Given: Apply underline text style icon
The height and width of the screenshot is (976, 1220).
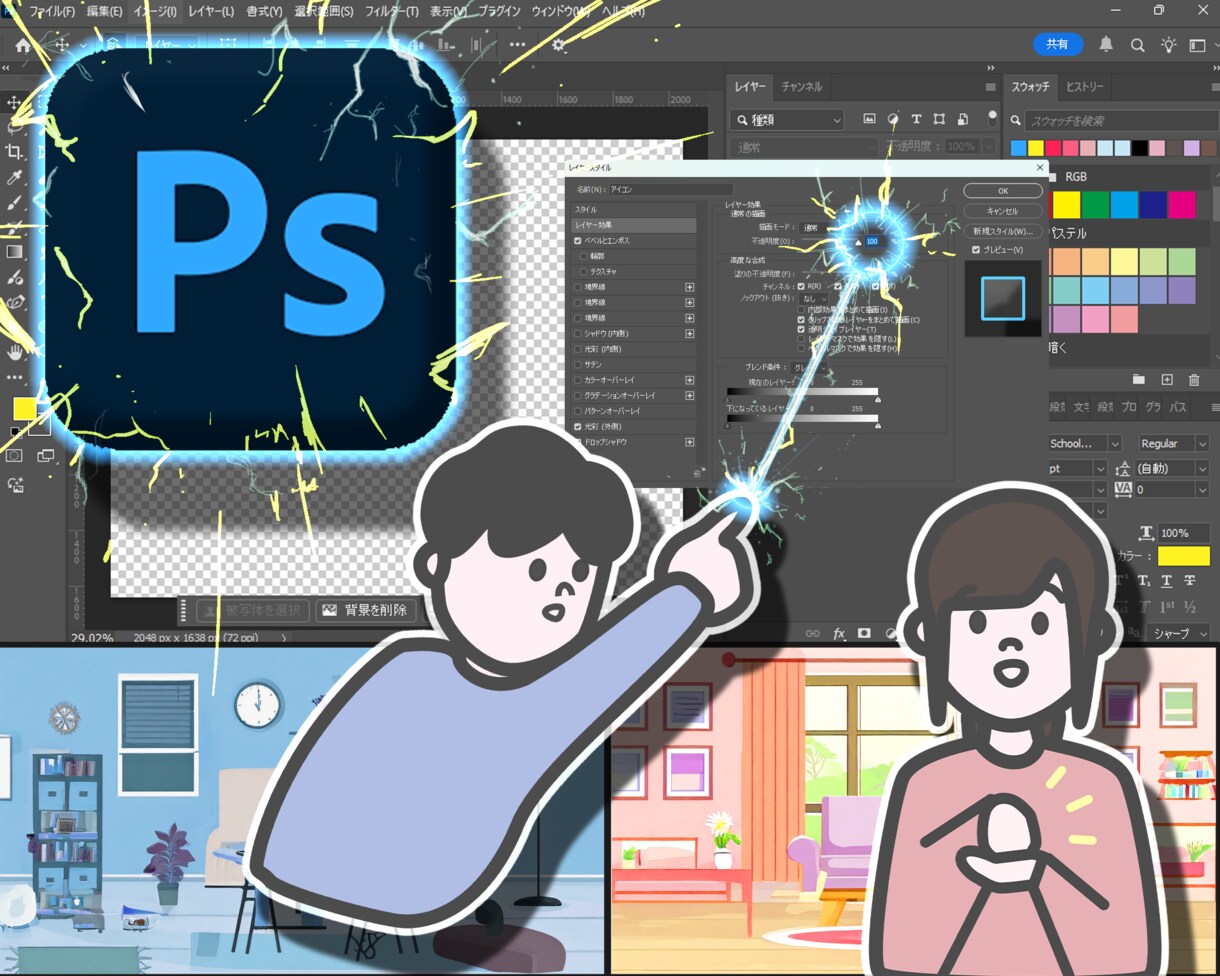Looking at the screenshot, I should (x=1166, y=581).
